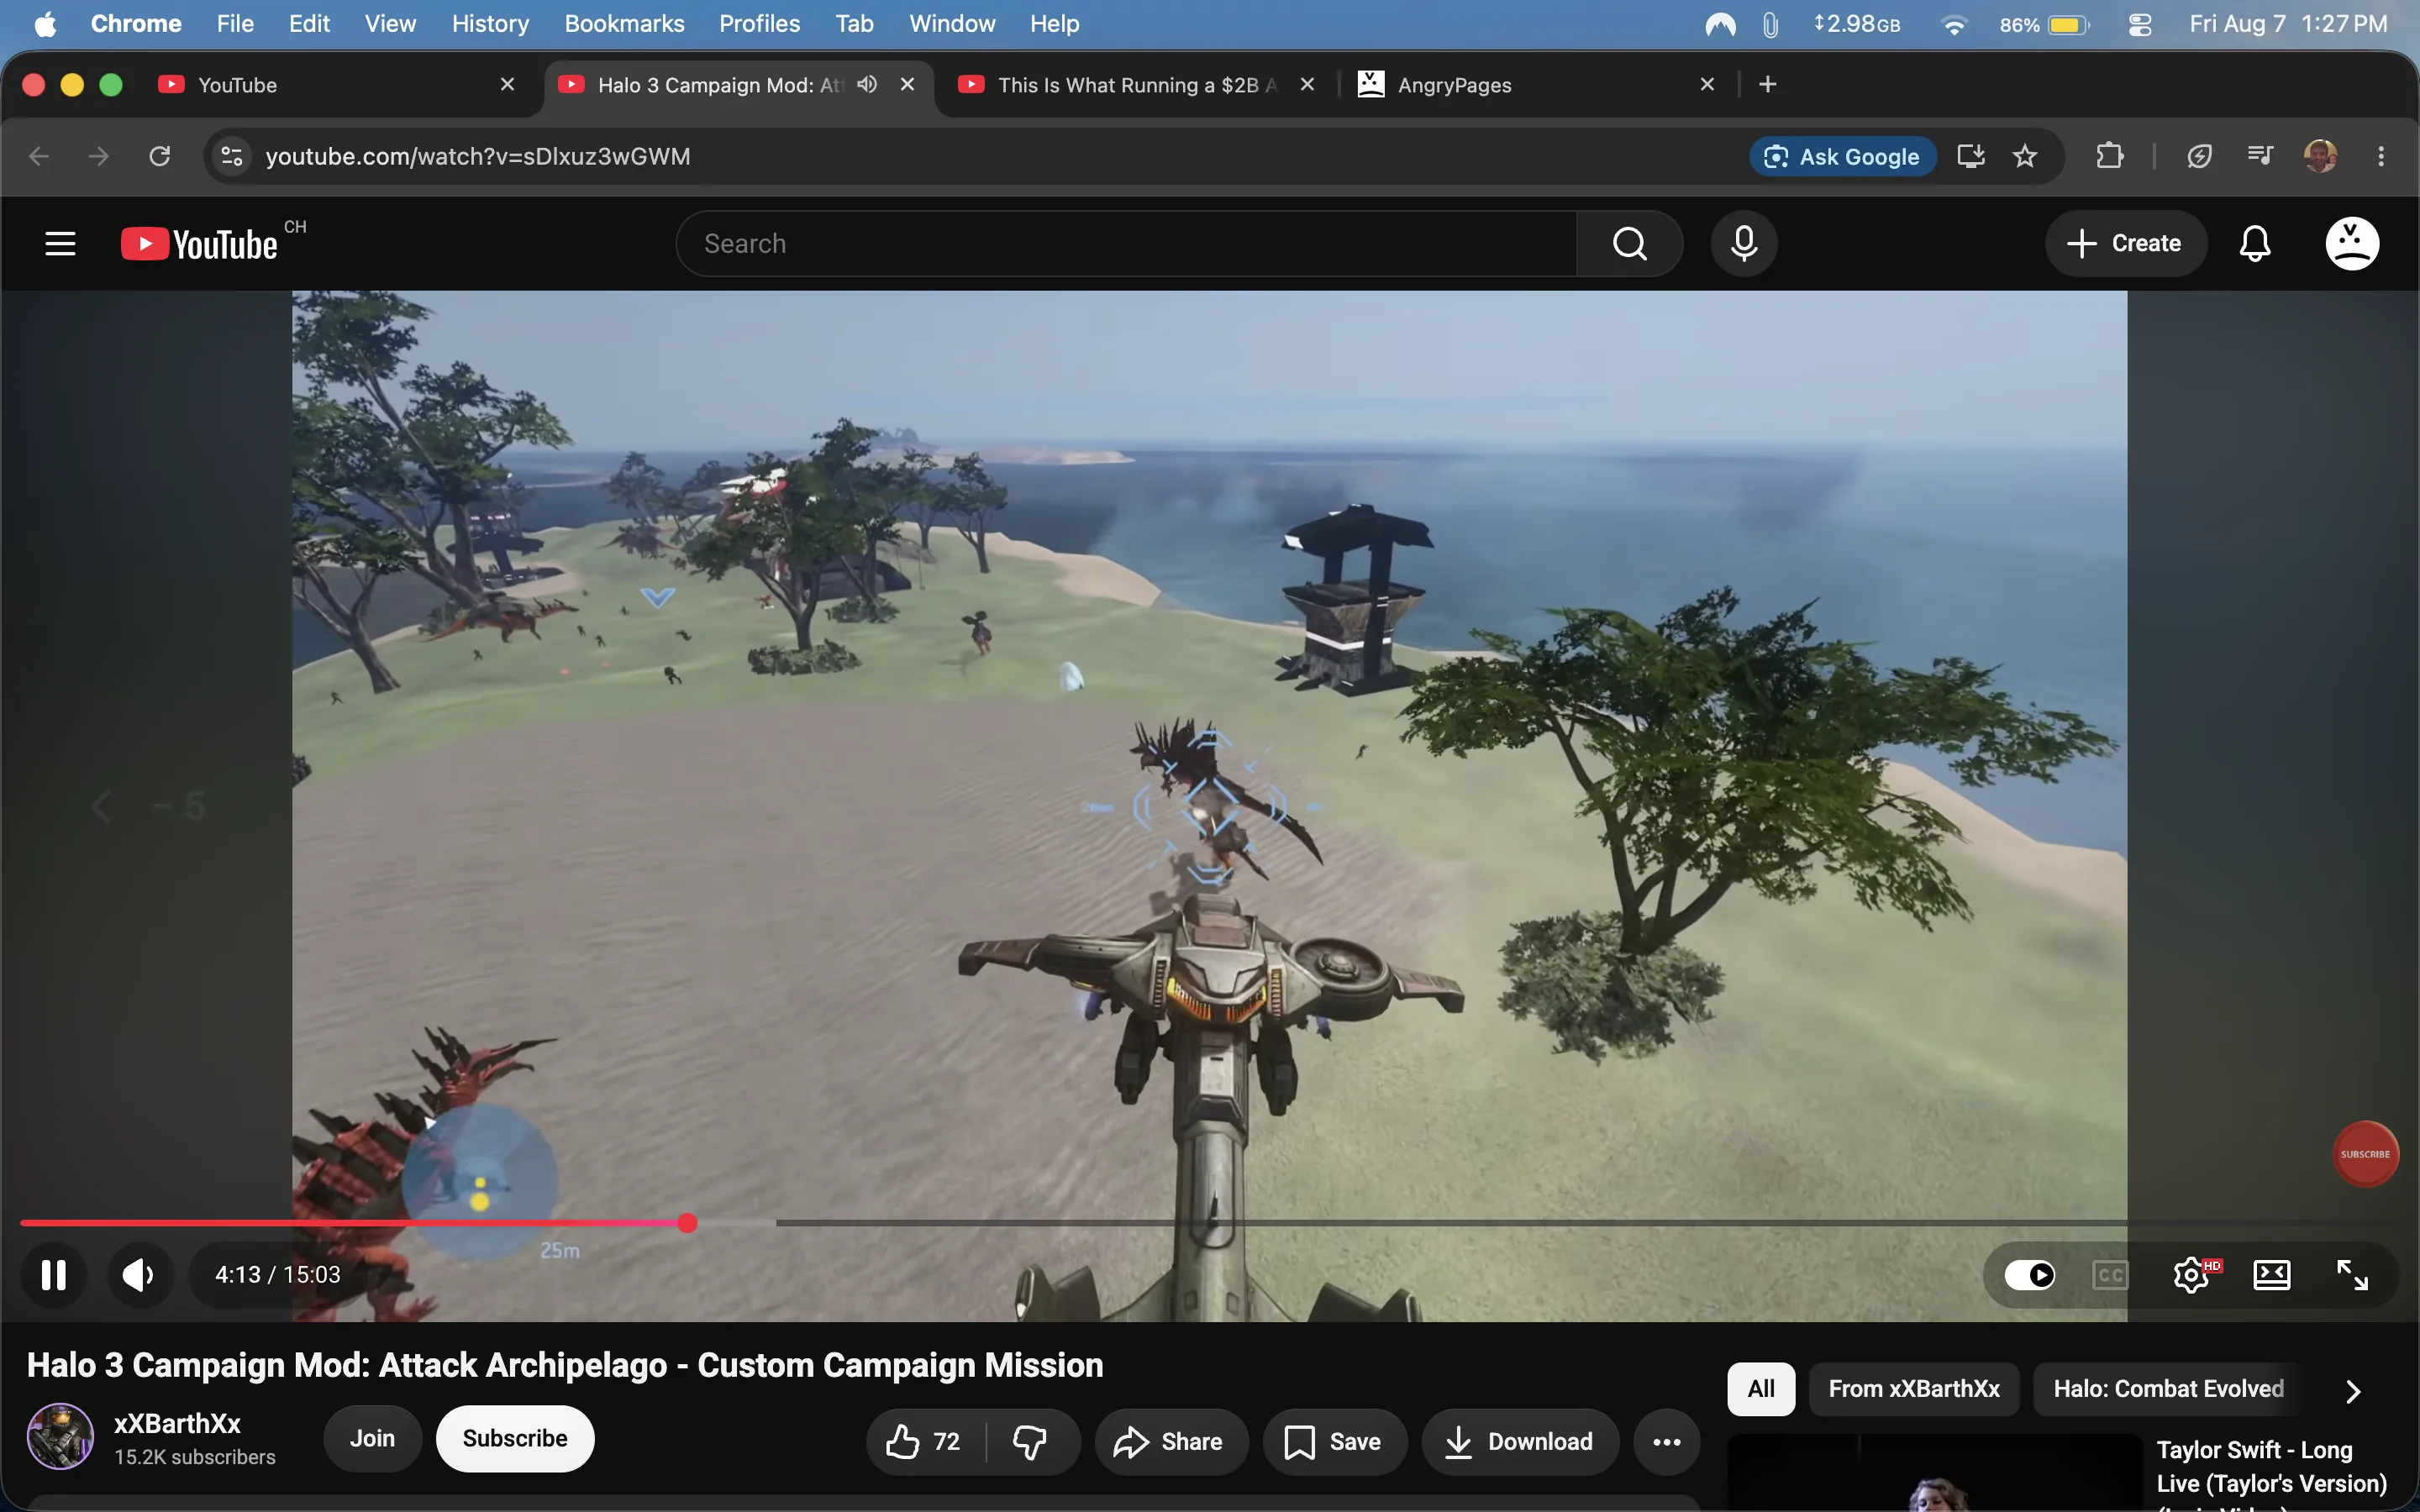Select the All filter chip
Image resolution: width=2420 pixels, height=1512 pixels.
click(x=1761, y=1388)
